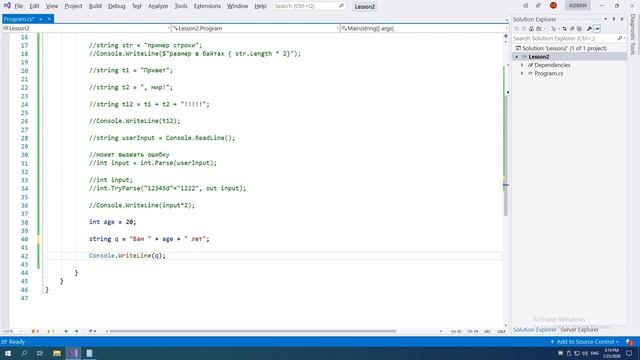Click the search magnifier in Solution Explorer
Viewport: 640px width, 360px height.
click(620, 38)
